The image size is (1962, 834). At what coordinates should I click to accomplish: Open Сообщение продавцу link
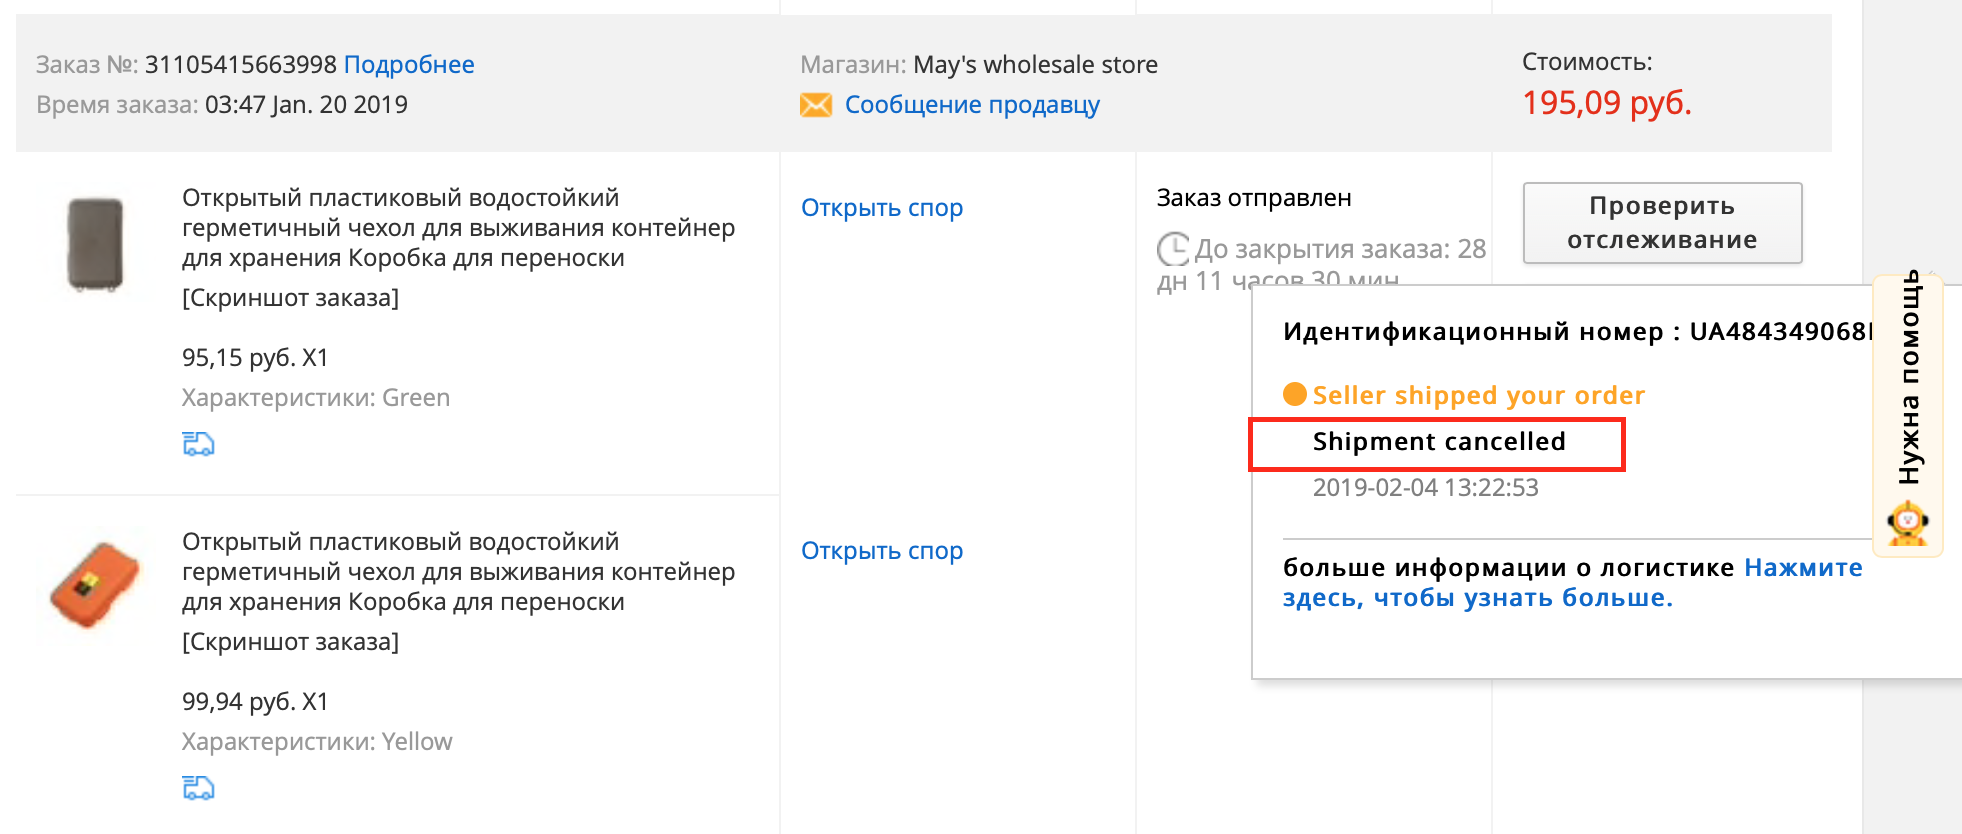[972, 105]
